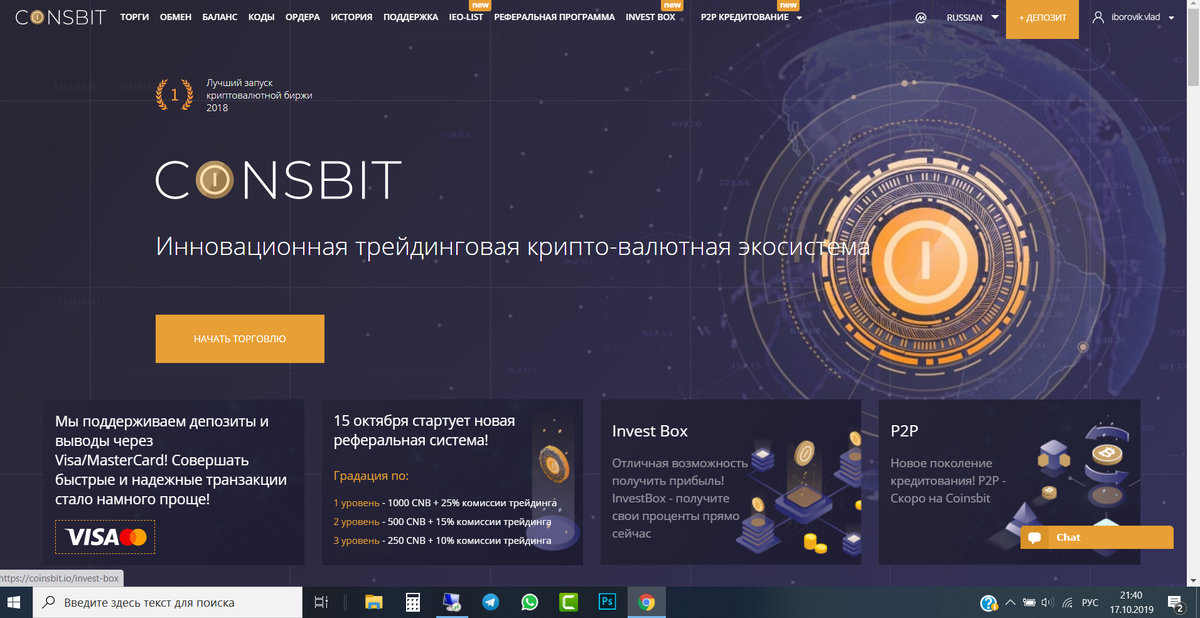The height and width of the screenshot is (618, 1200).
Task: Open network Wi-Fi tray icon
Action: (x=1067, y=602)
